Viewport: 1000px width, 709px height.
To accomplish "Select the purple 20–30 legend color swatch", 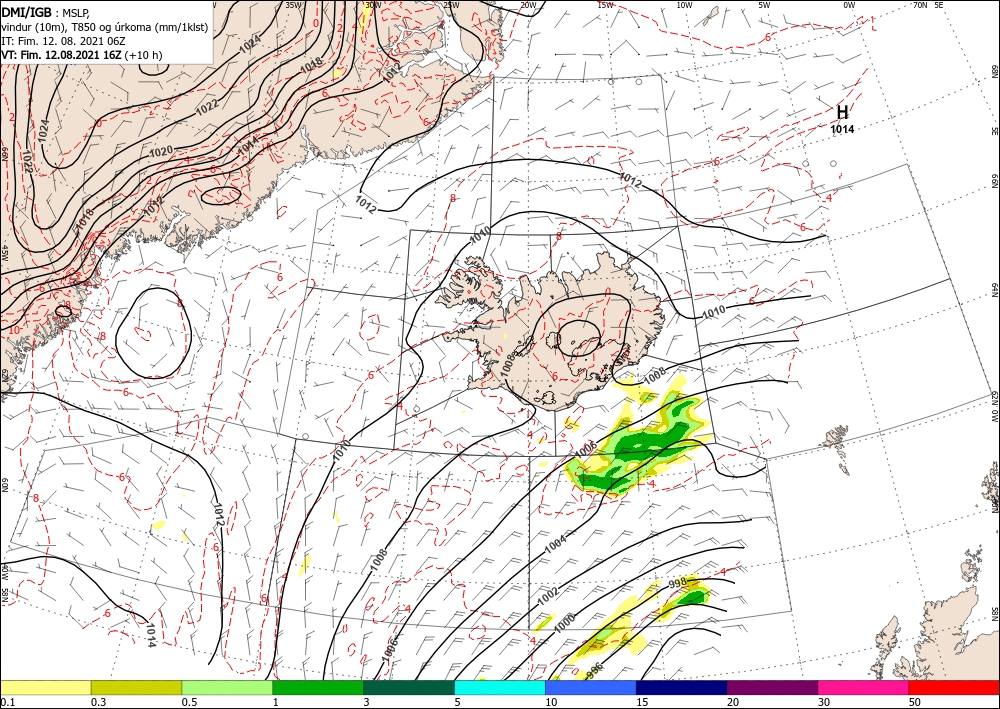I will 772,687.
